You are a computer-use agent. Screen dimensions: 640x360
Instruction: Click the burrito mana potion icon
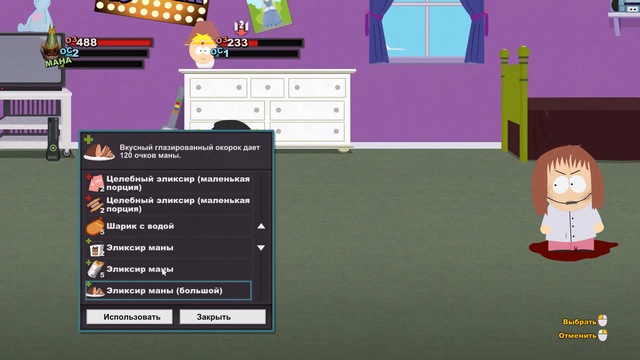(x=96, y=270)
